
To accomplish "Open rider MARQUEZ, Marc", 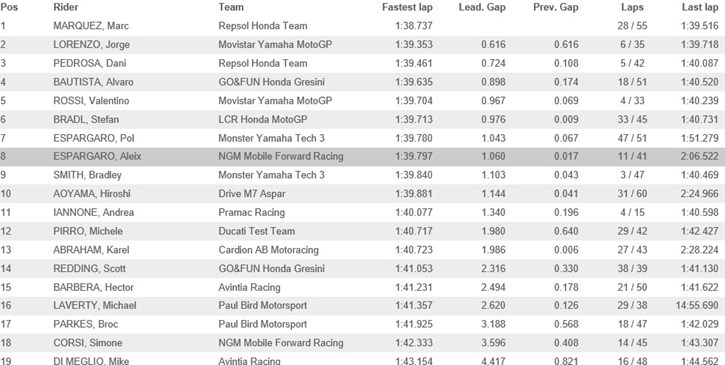I will 91,26.
